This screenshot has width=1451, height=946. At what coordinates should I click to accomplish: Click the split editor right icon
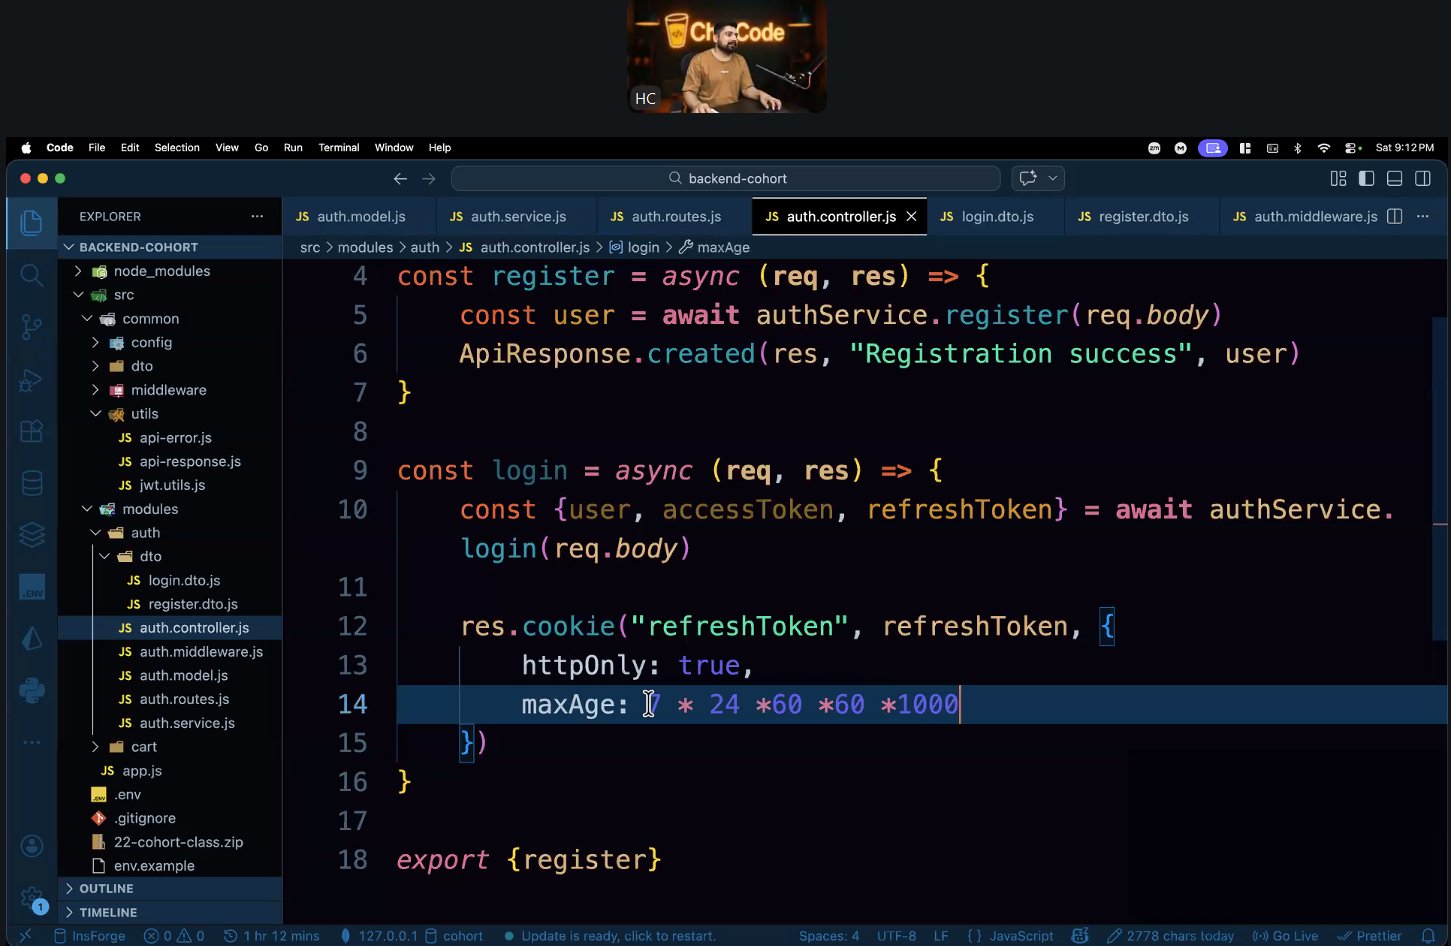[1395, 217]
